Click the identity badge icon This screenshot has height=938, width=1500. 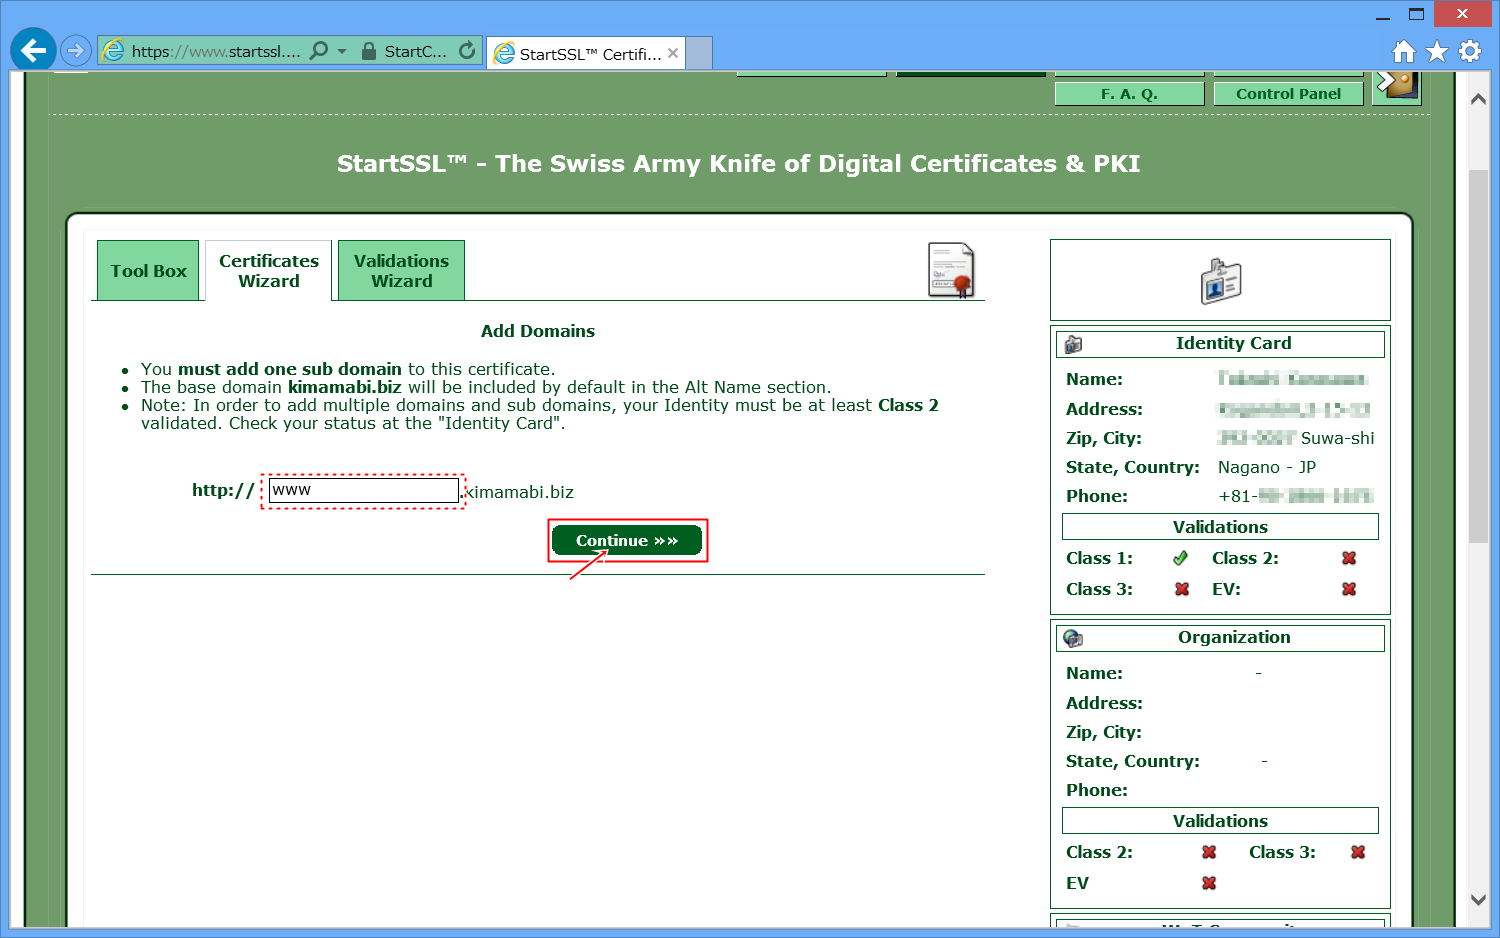point(1220,281)
